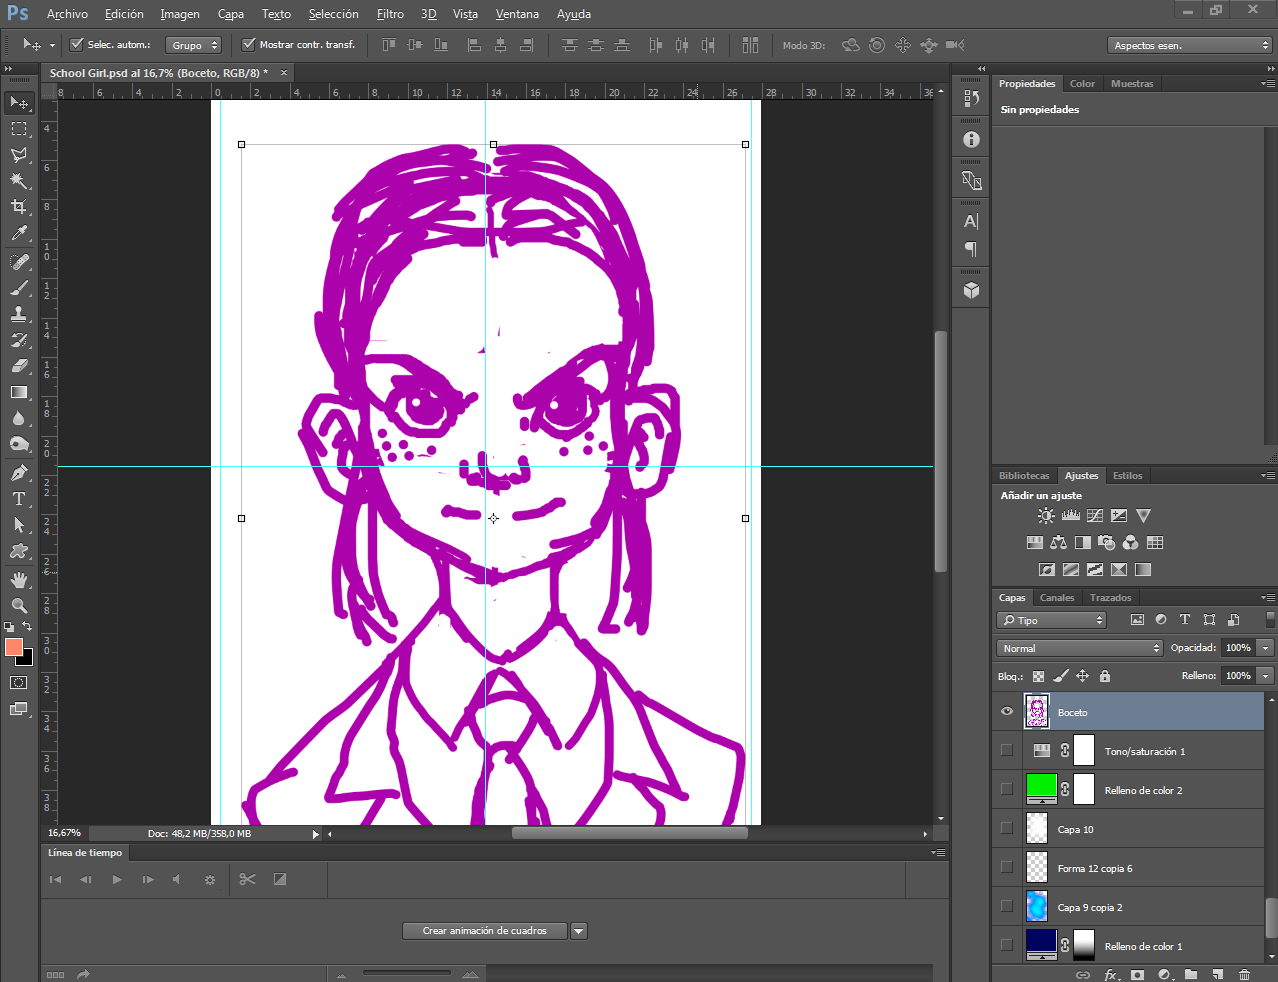
Task: Add Brightness/Contrast adjustment
Action: point(1045,516)
